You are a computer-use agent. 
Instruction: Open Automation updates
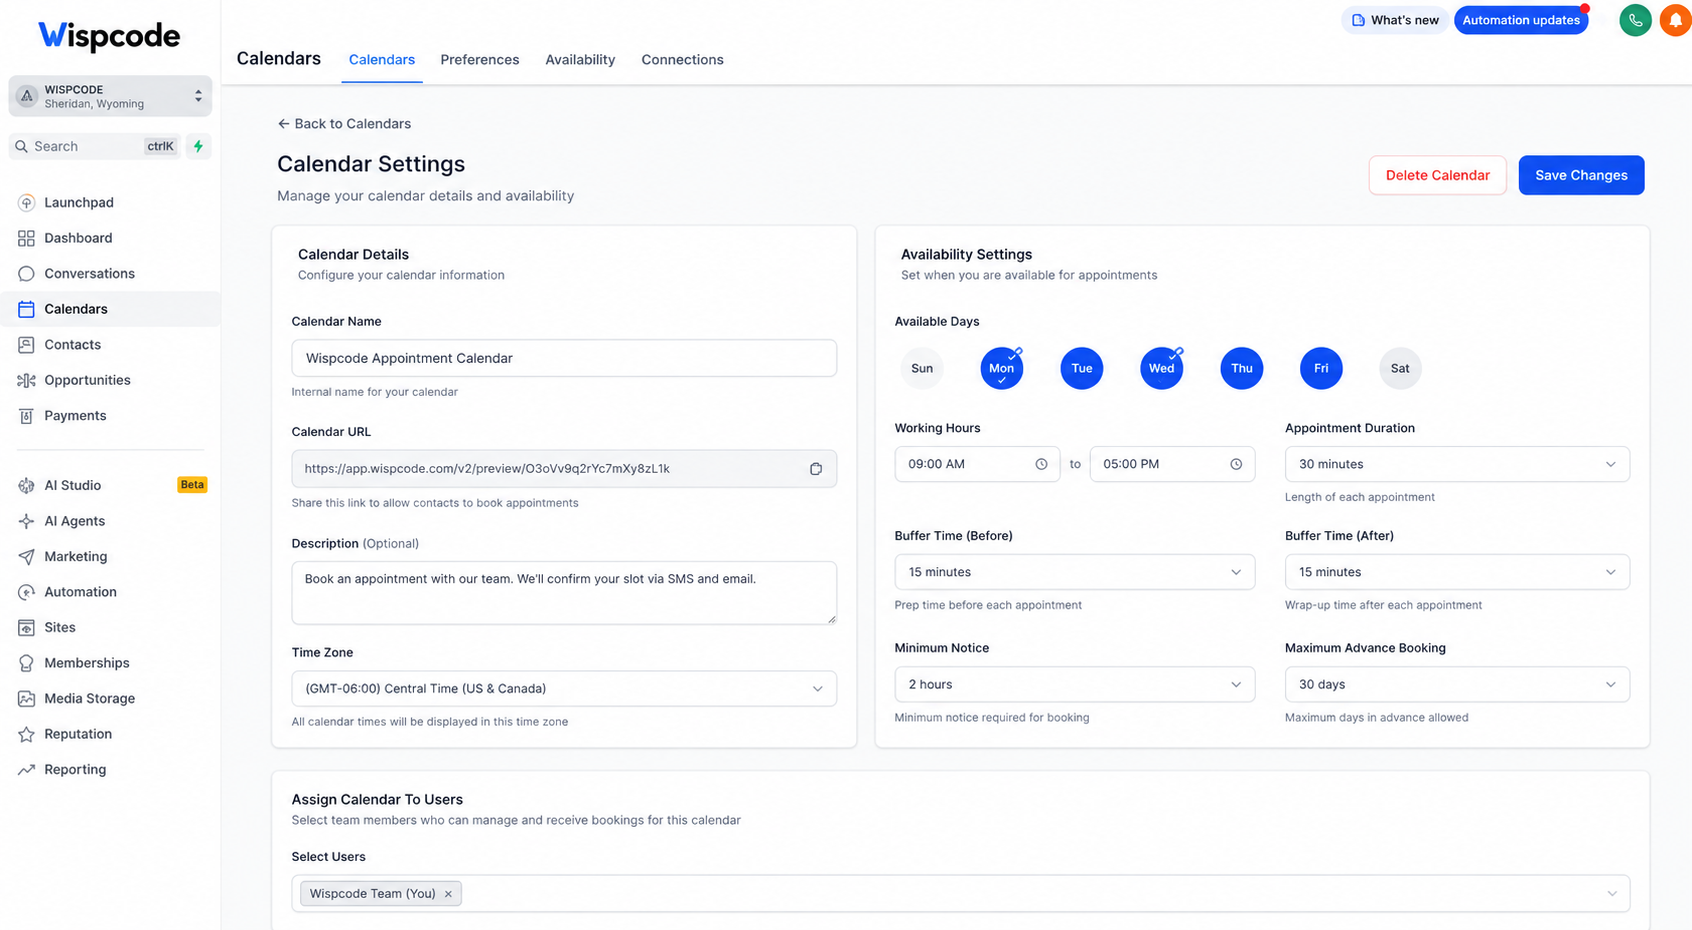click(x=1521, y=20)
